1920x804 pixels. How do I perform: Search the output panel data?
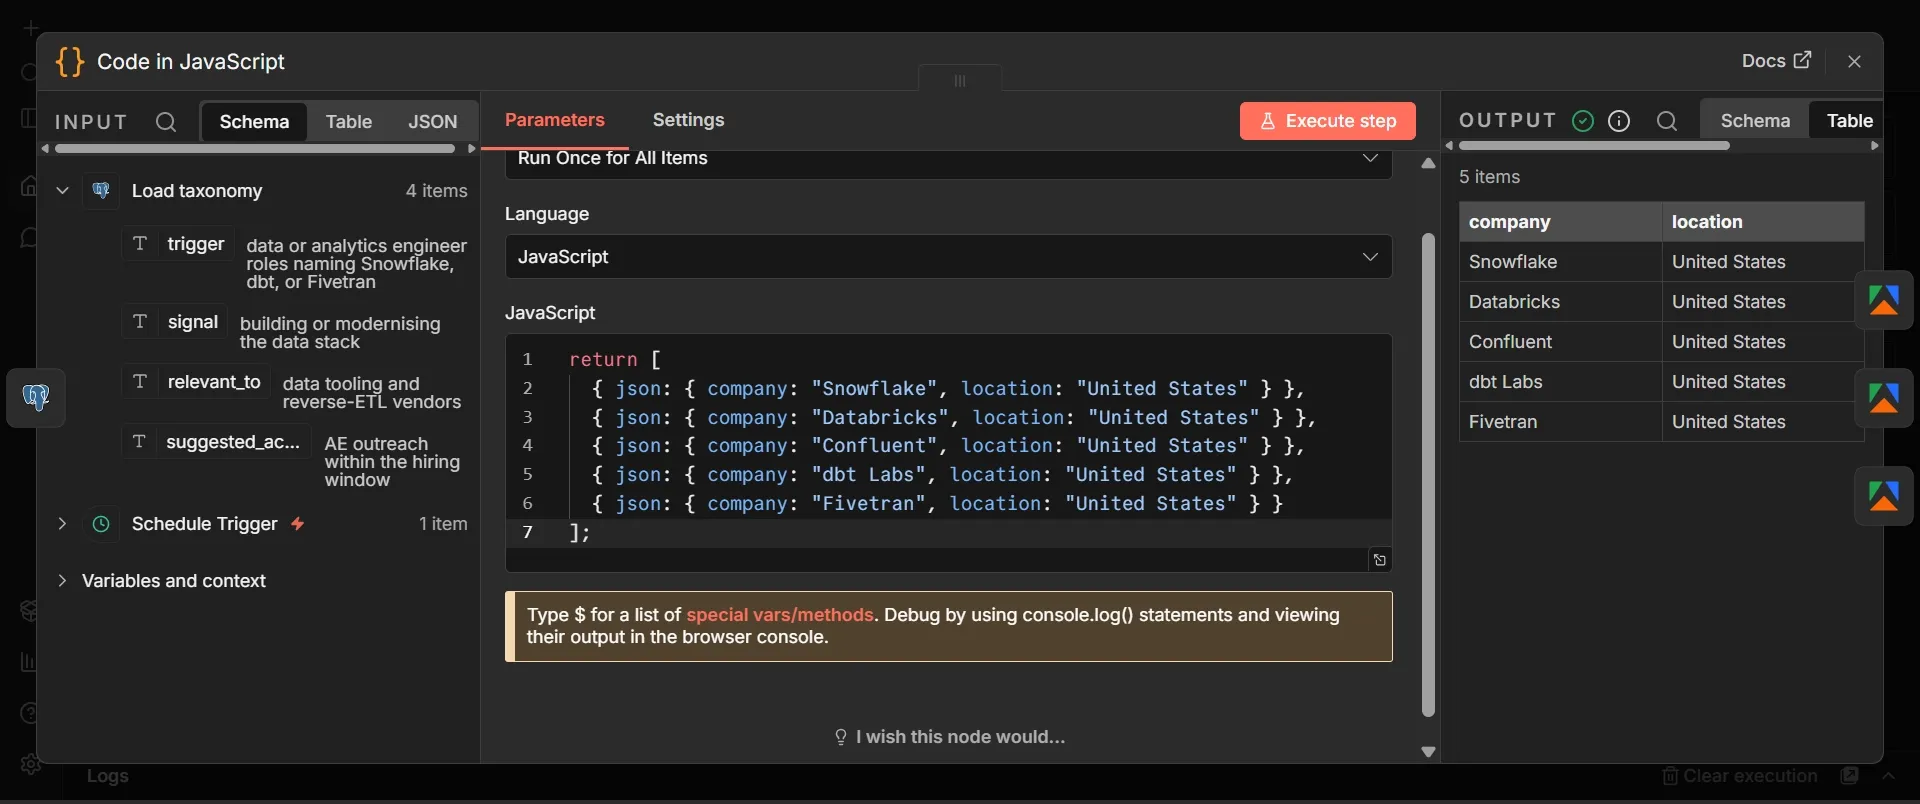click(1666, 121)
